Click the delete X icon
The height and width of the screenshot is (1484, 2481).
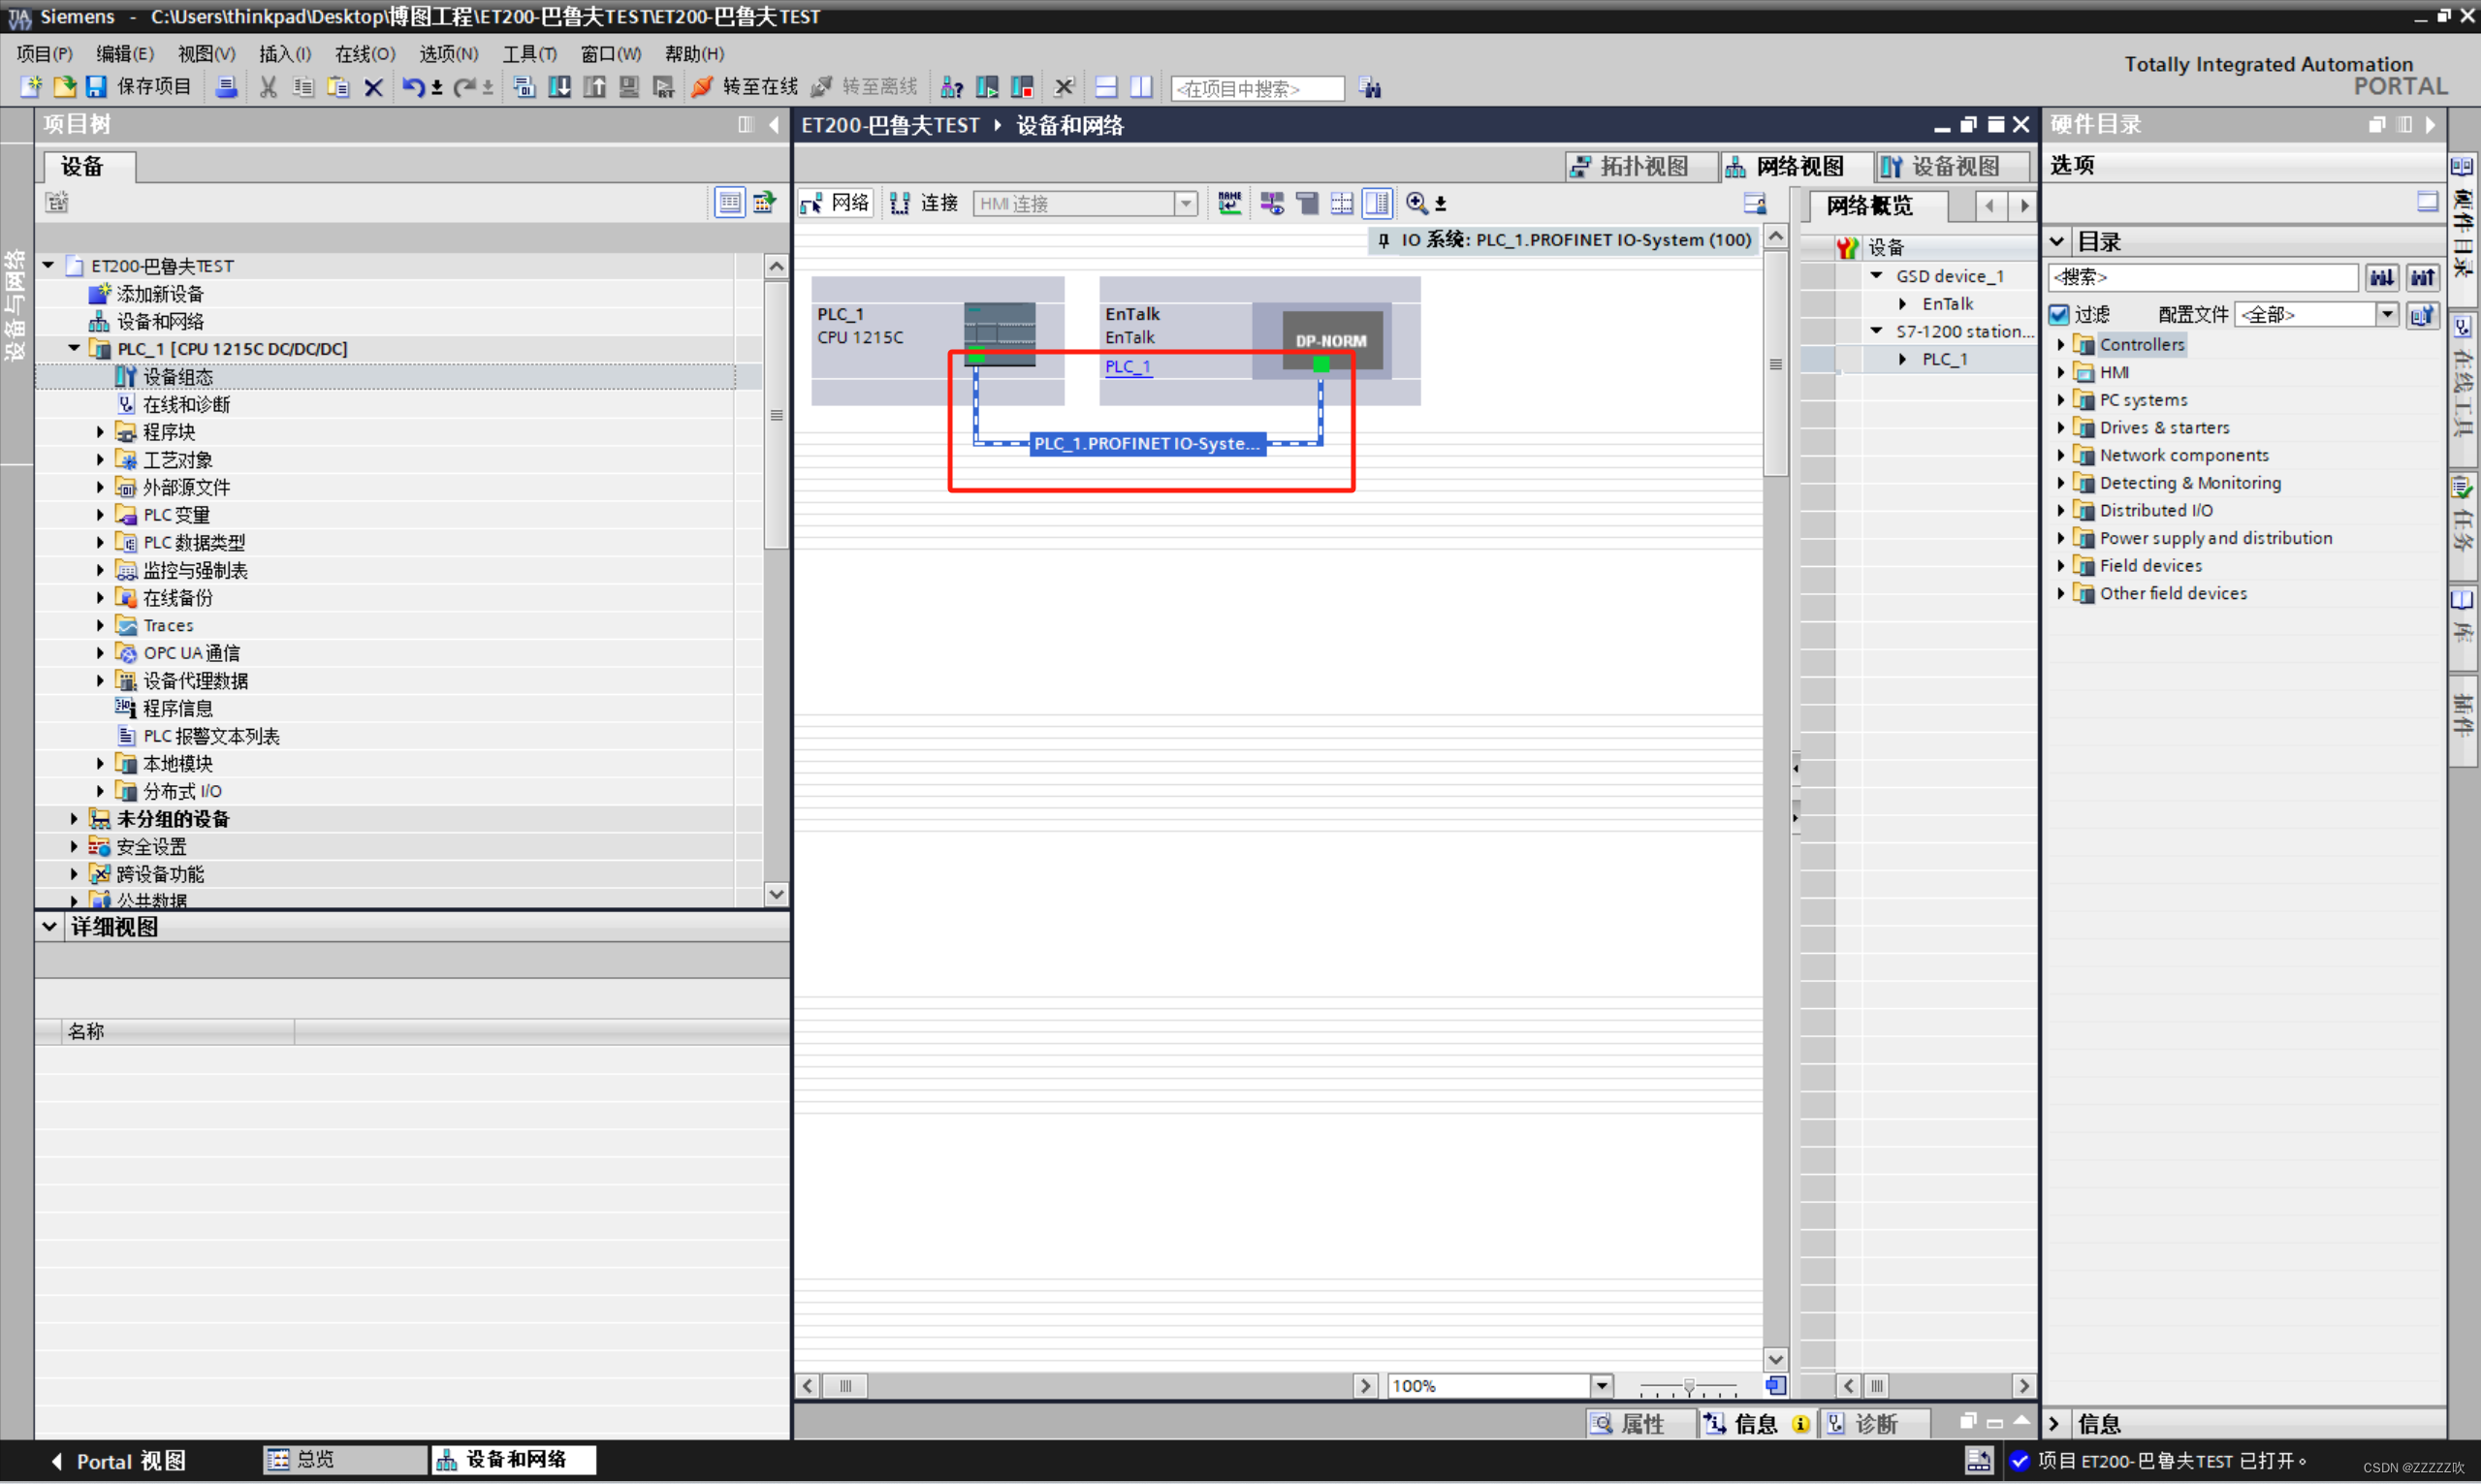(x=373, y=88)
